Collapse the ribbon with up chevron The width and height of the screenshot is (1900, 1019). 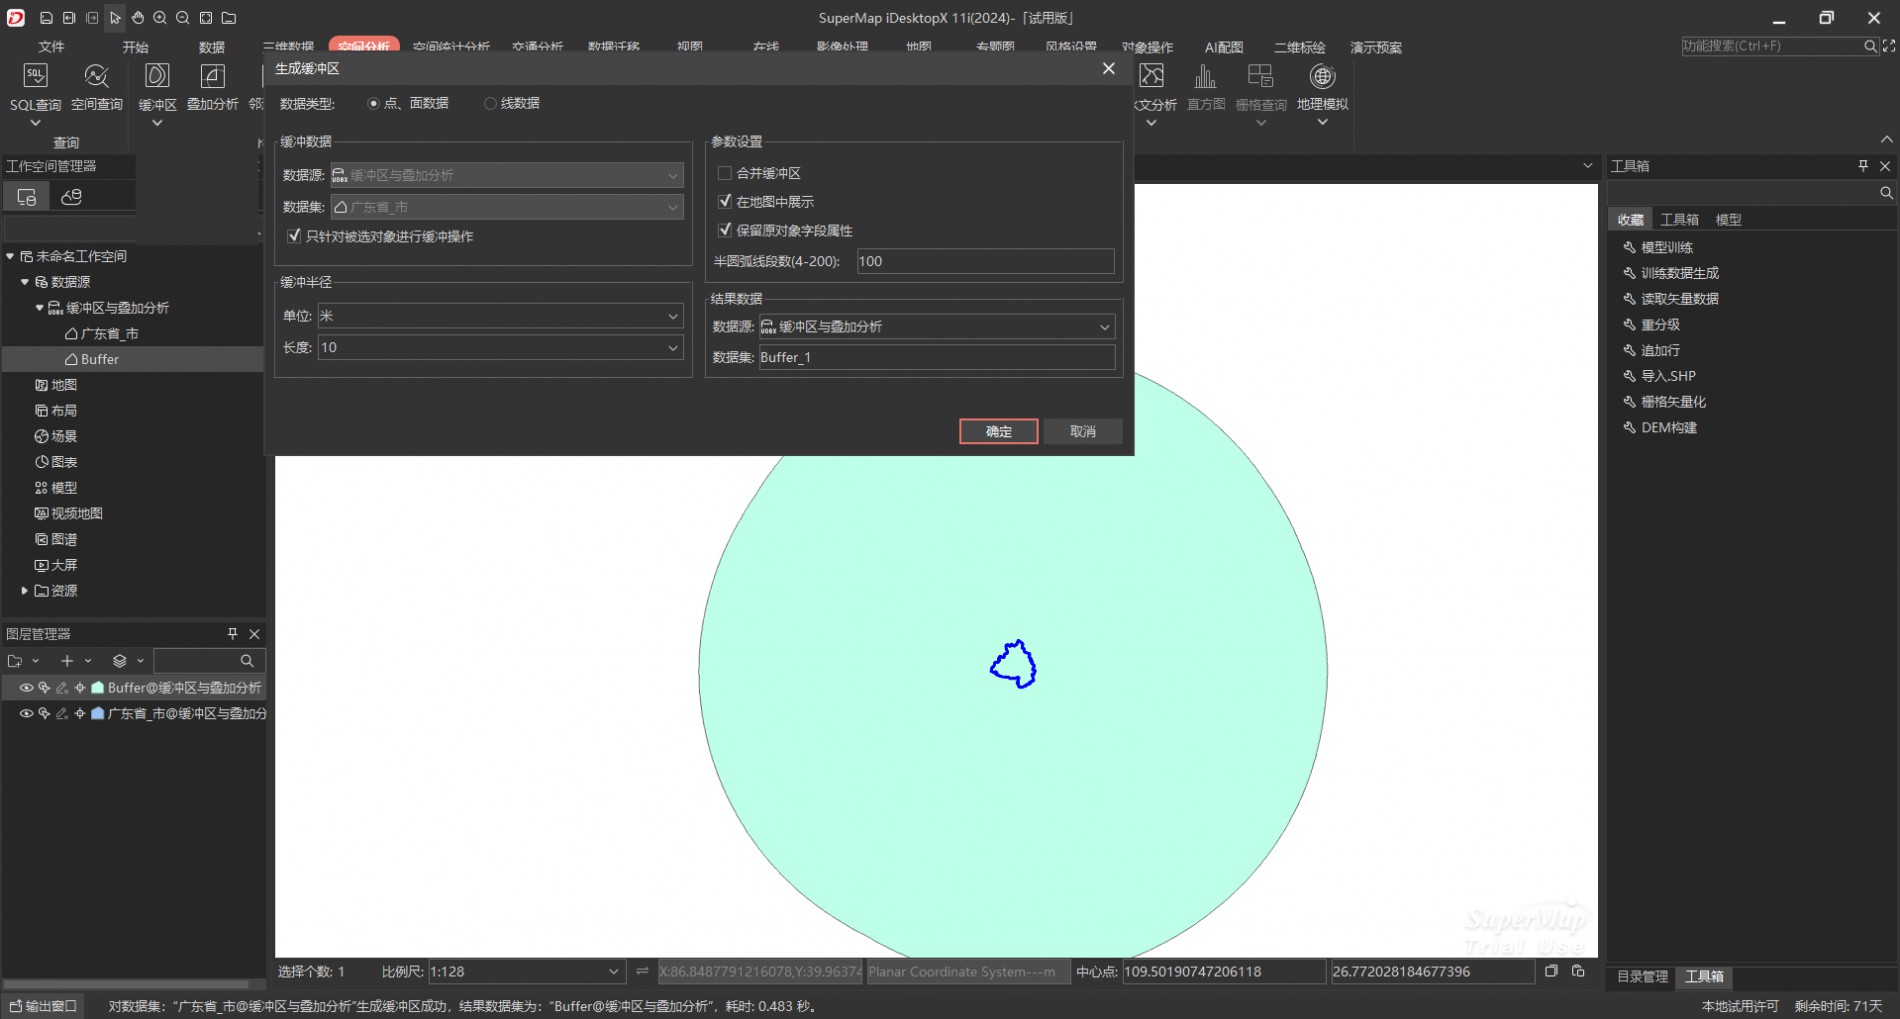[1886, 139]
